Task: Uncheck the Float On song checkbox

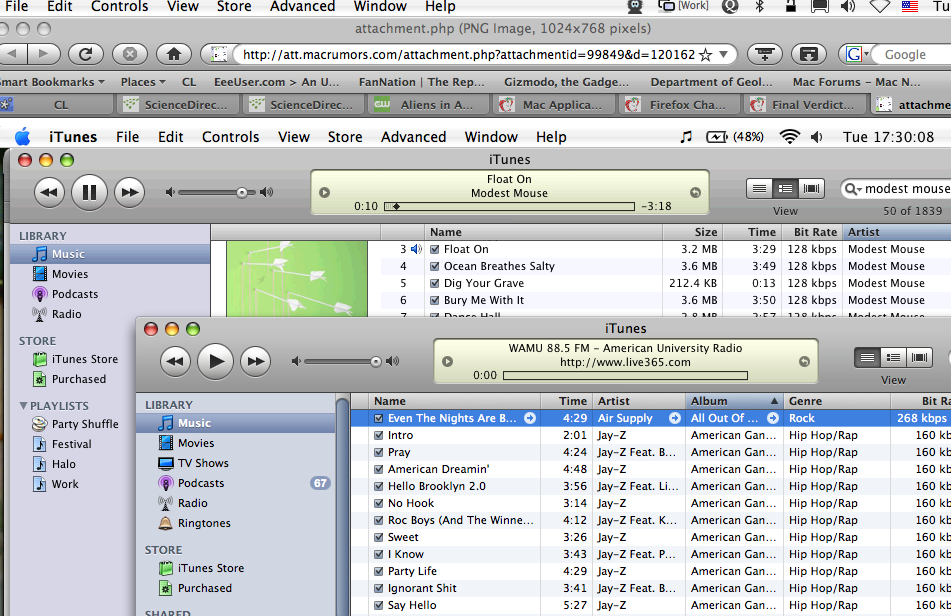Action: click(434, 249)
